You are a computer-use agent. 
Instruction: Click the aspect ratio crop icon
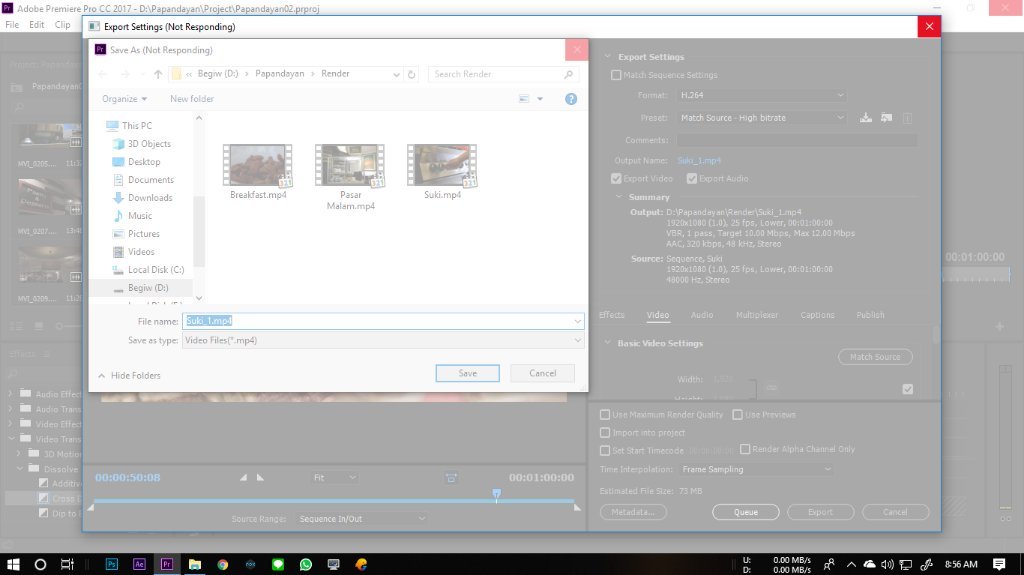coord(451,478)
